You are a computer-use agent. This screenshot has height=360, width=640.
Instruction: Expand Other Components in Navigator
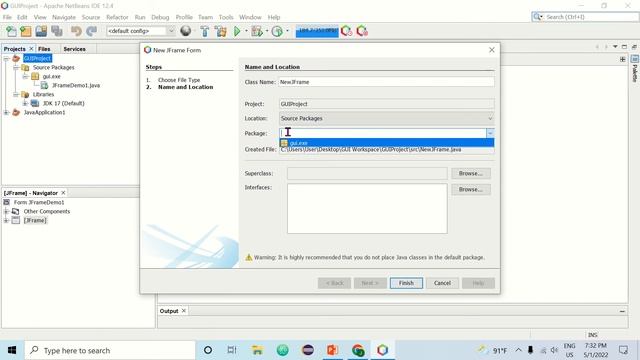point(6,211)
